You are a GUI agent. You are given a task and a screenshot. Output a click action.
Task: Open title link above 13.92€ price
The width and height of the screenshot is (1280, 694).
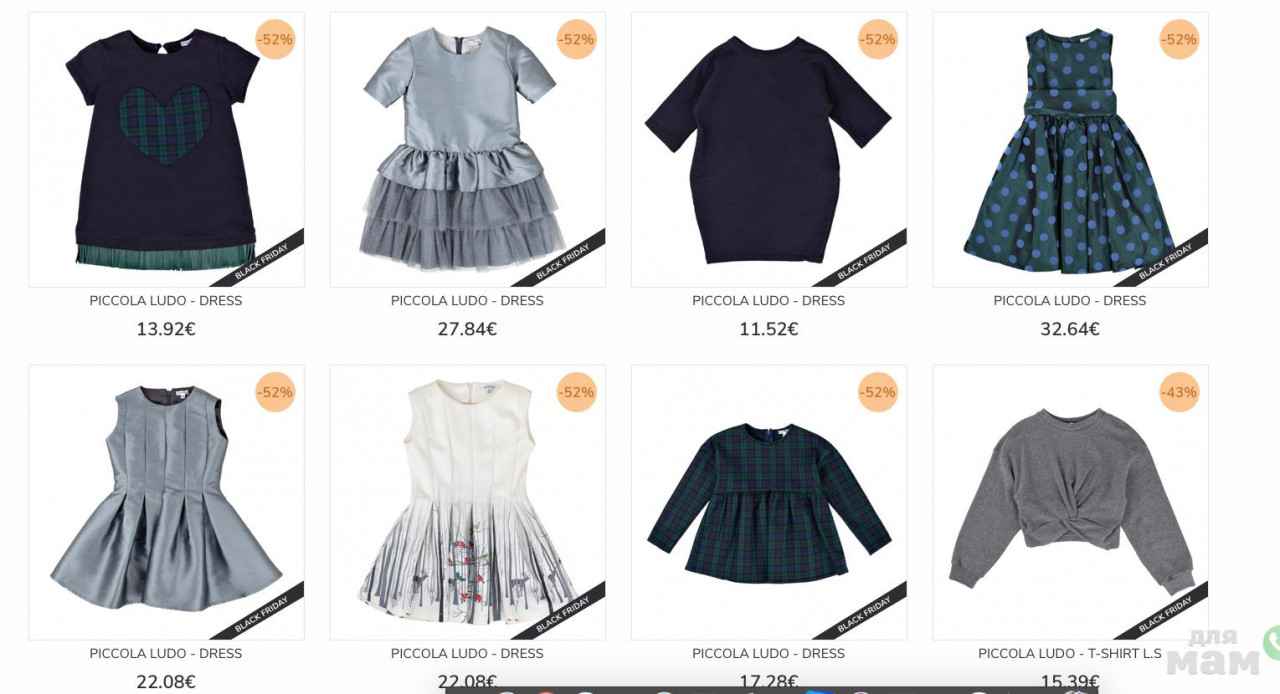pyautogui.click(x=166, y=301)
